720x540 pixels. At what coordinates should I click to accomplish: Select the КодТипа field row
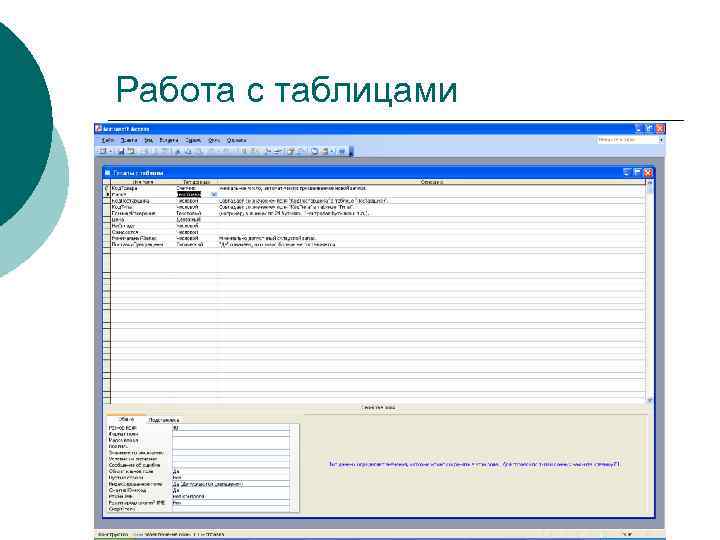click(374, 207)
